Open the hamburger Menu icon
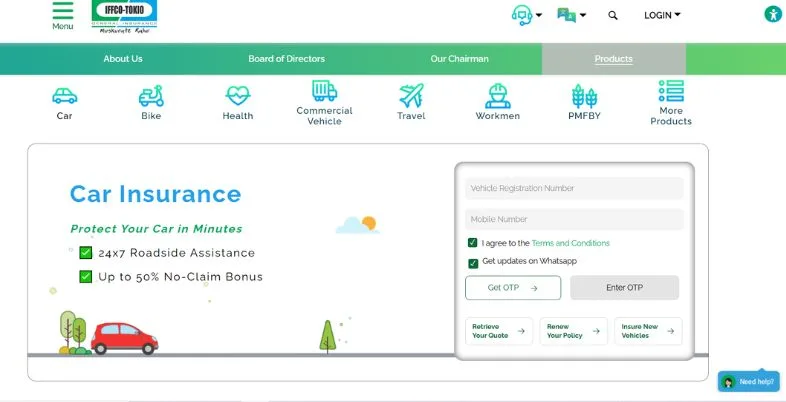The height and width of the screenshot is (402, 786). tap(63, 11)
